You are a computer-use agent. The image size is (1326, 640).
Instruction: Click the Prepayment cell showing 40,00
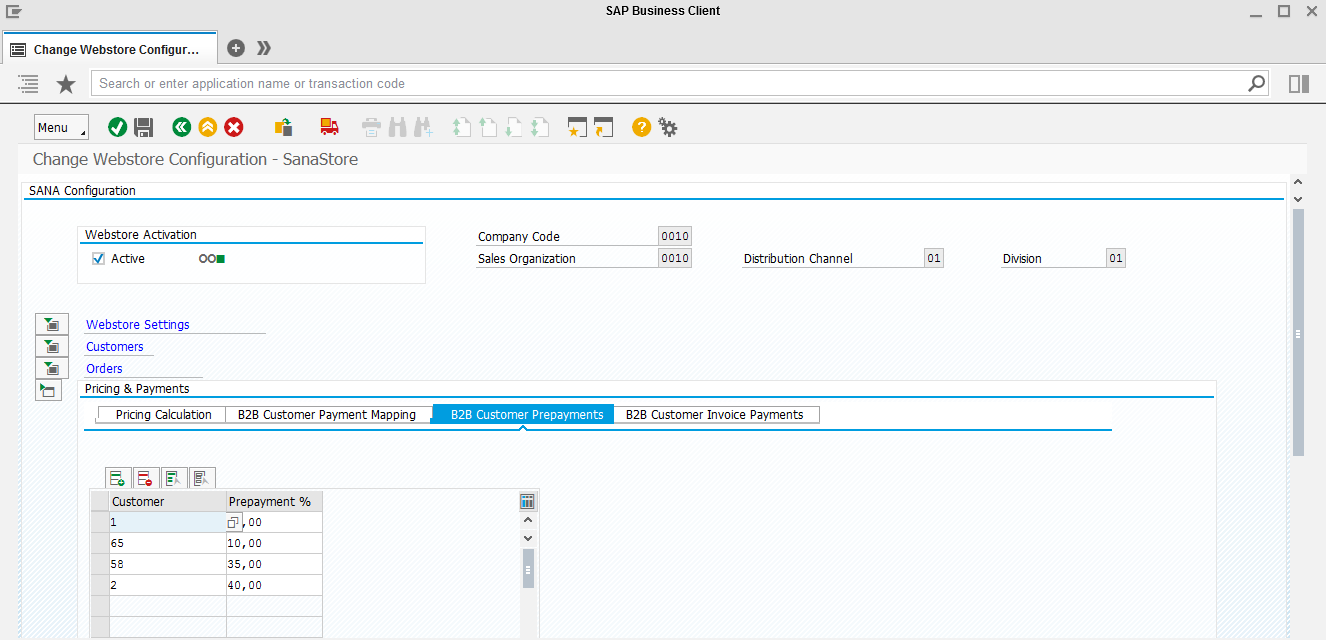pos(274,585)
